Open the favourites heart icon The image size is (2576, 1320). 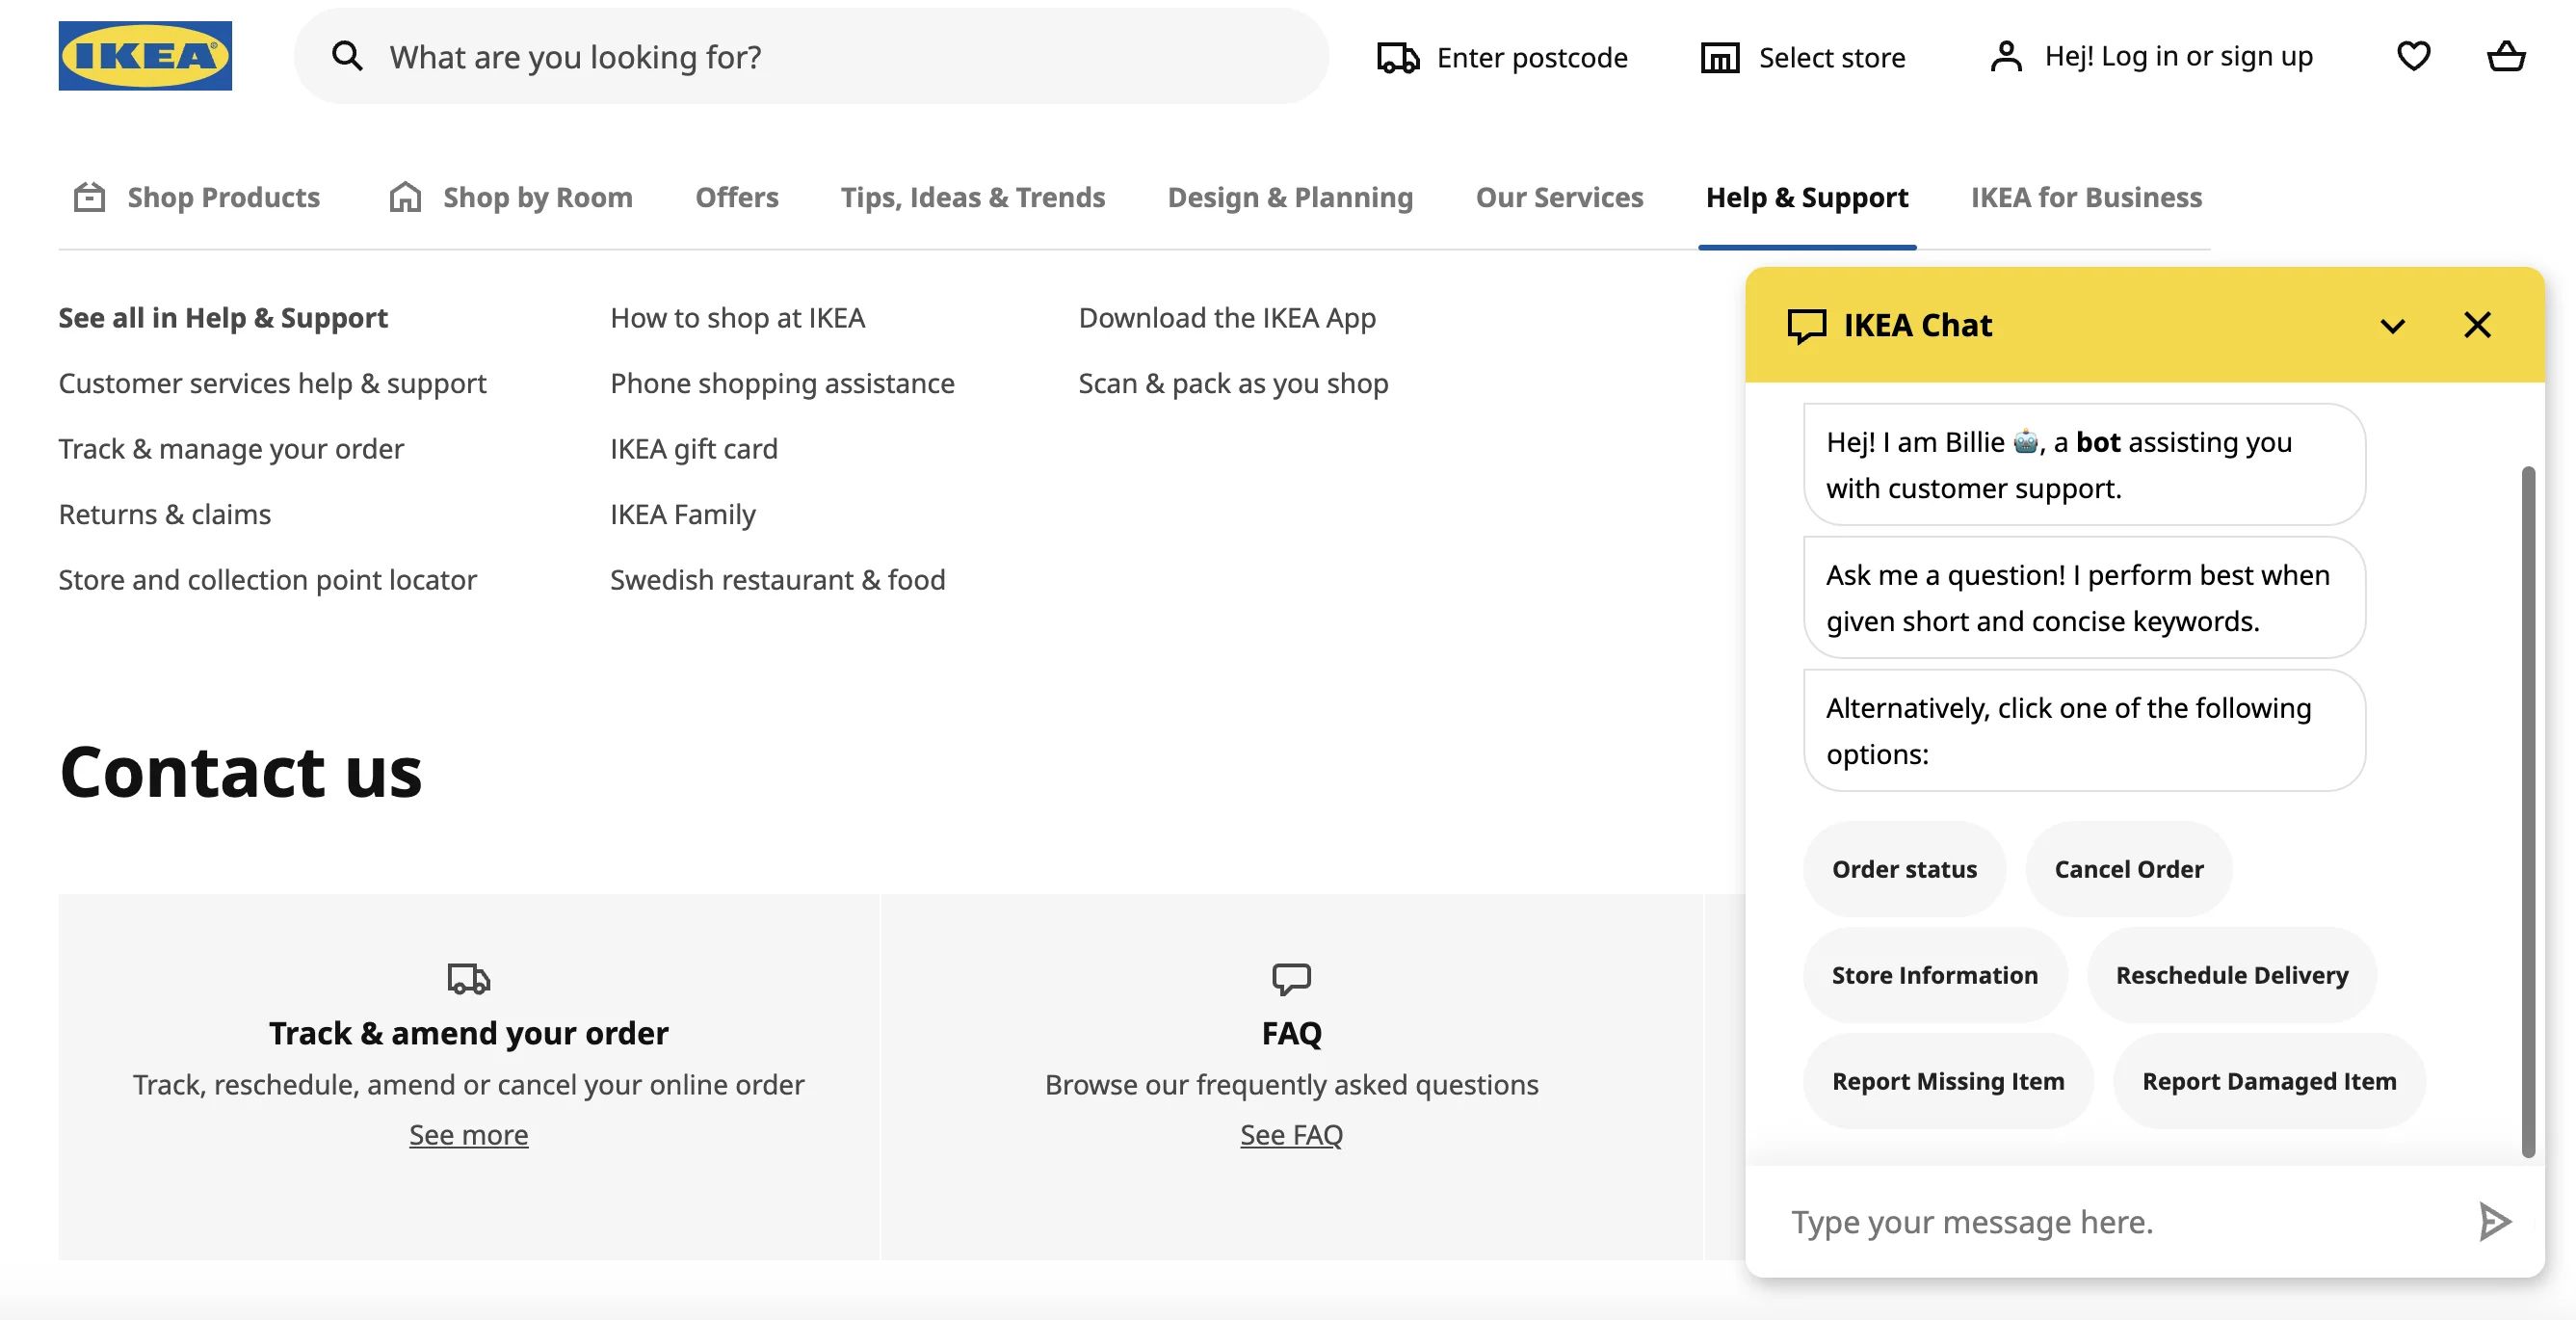coord(2413,56)
